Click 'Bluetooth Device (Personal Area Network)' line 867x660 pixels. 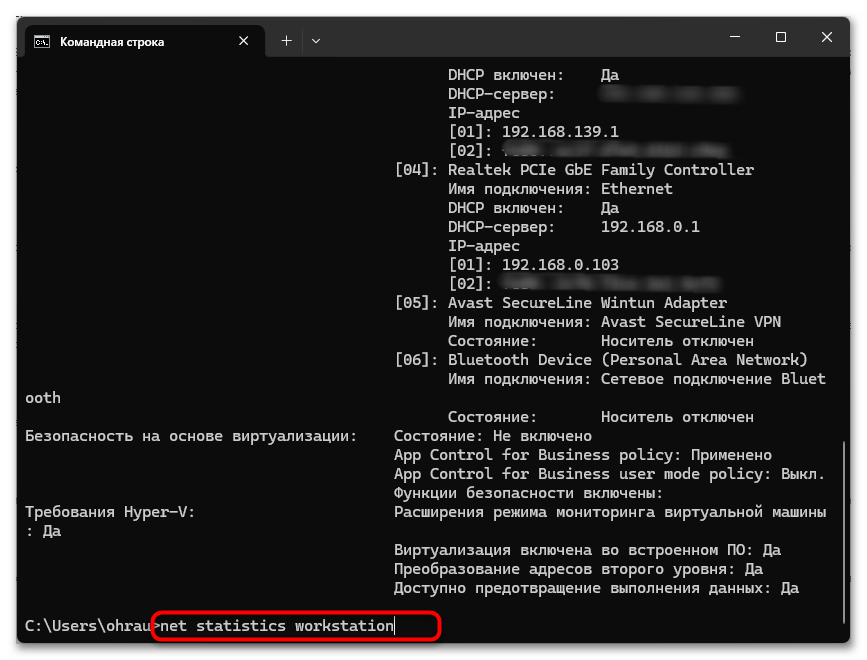click(628, 360)
